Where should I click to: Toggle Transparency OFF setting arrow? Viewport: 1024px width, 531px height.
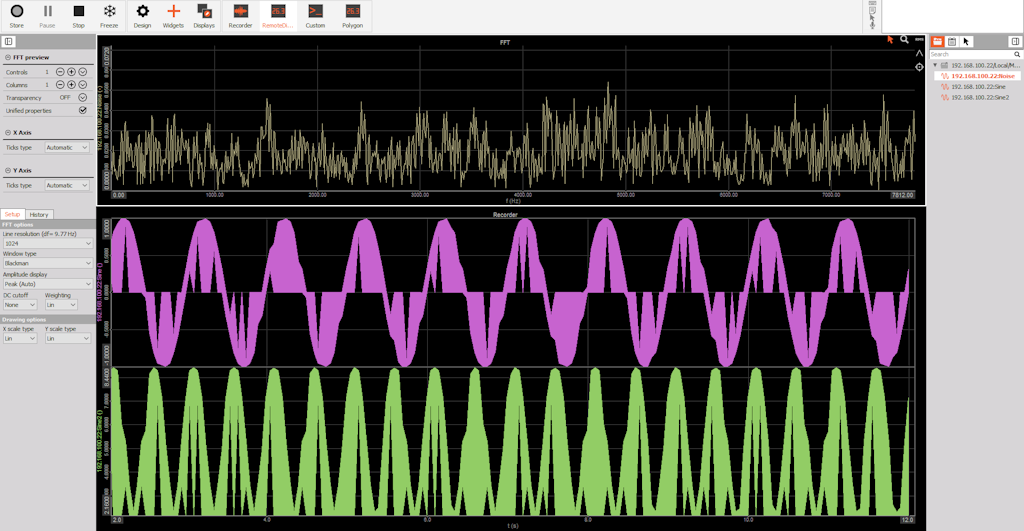click(83, 97)
